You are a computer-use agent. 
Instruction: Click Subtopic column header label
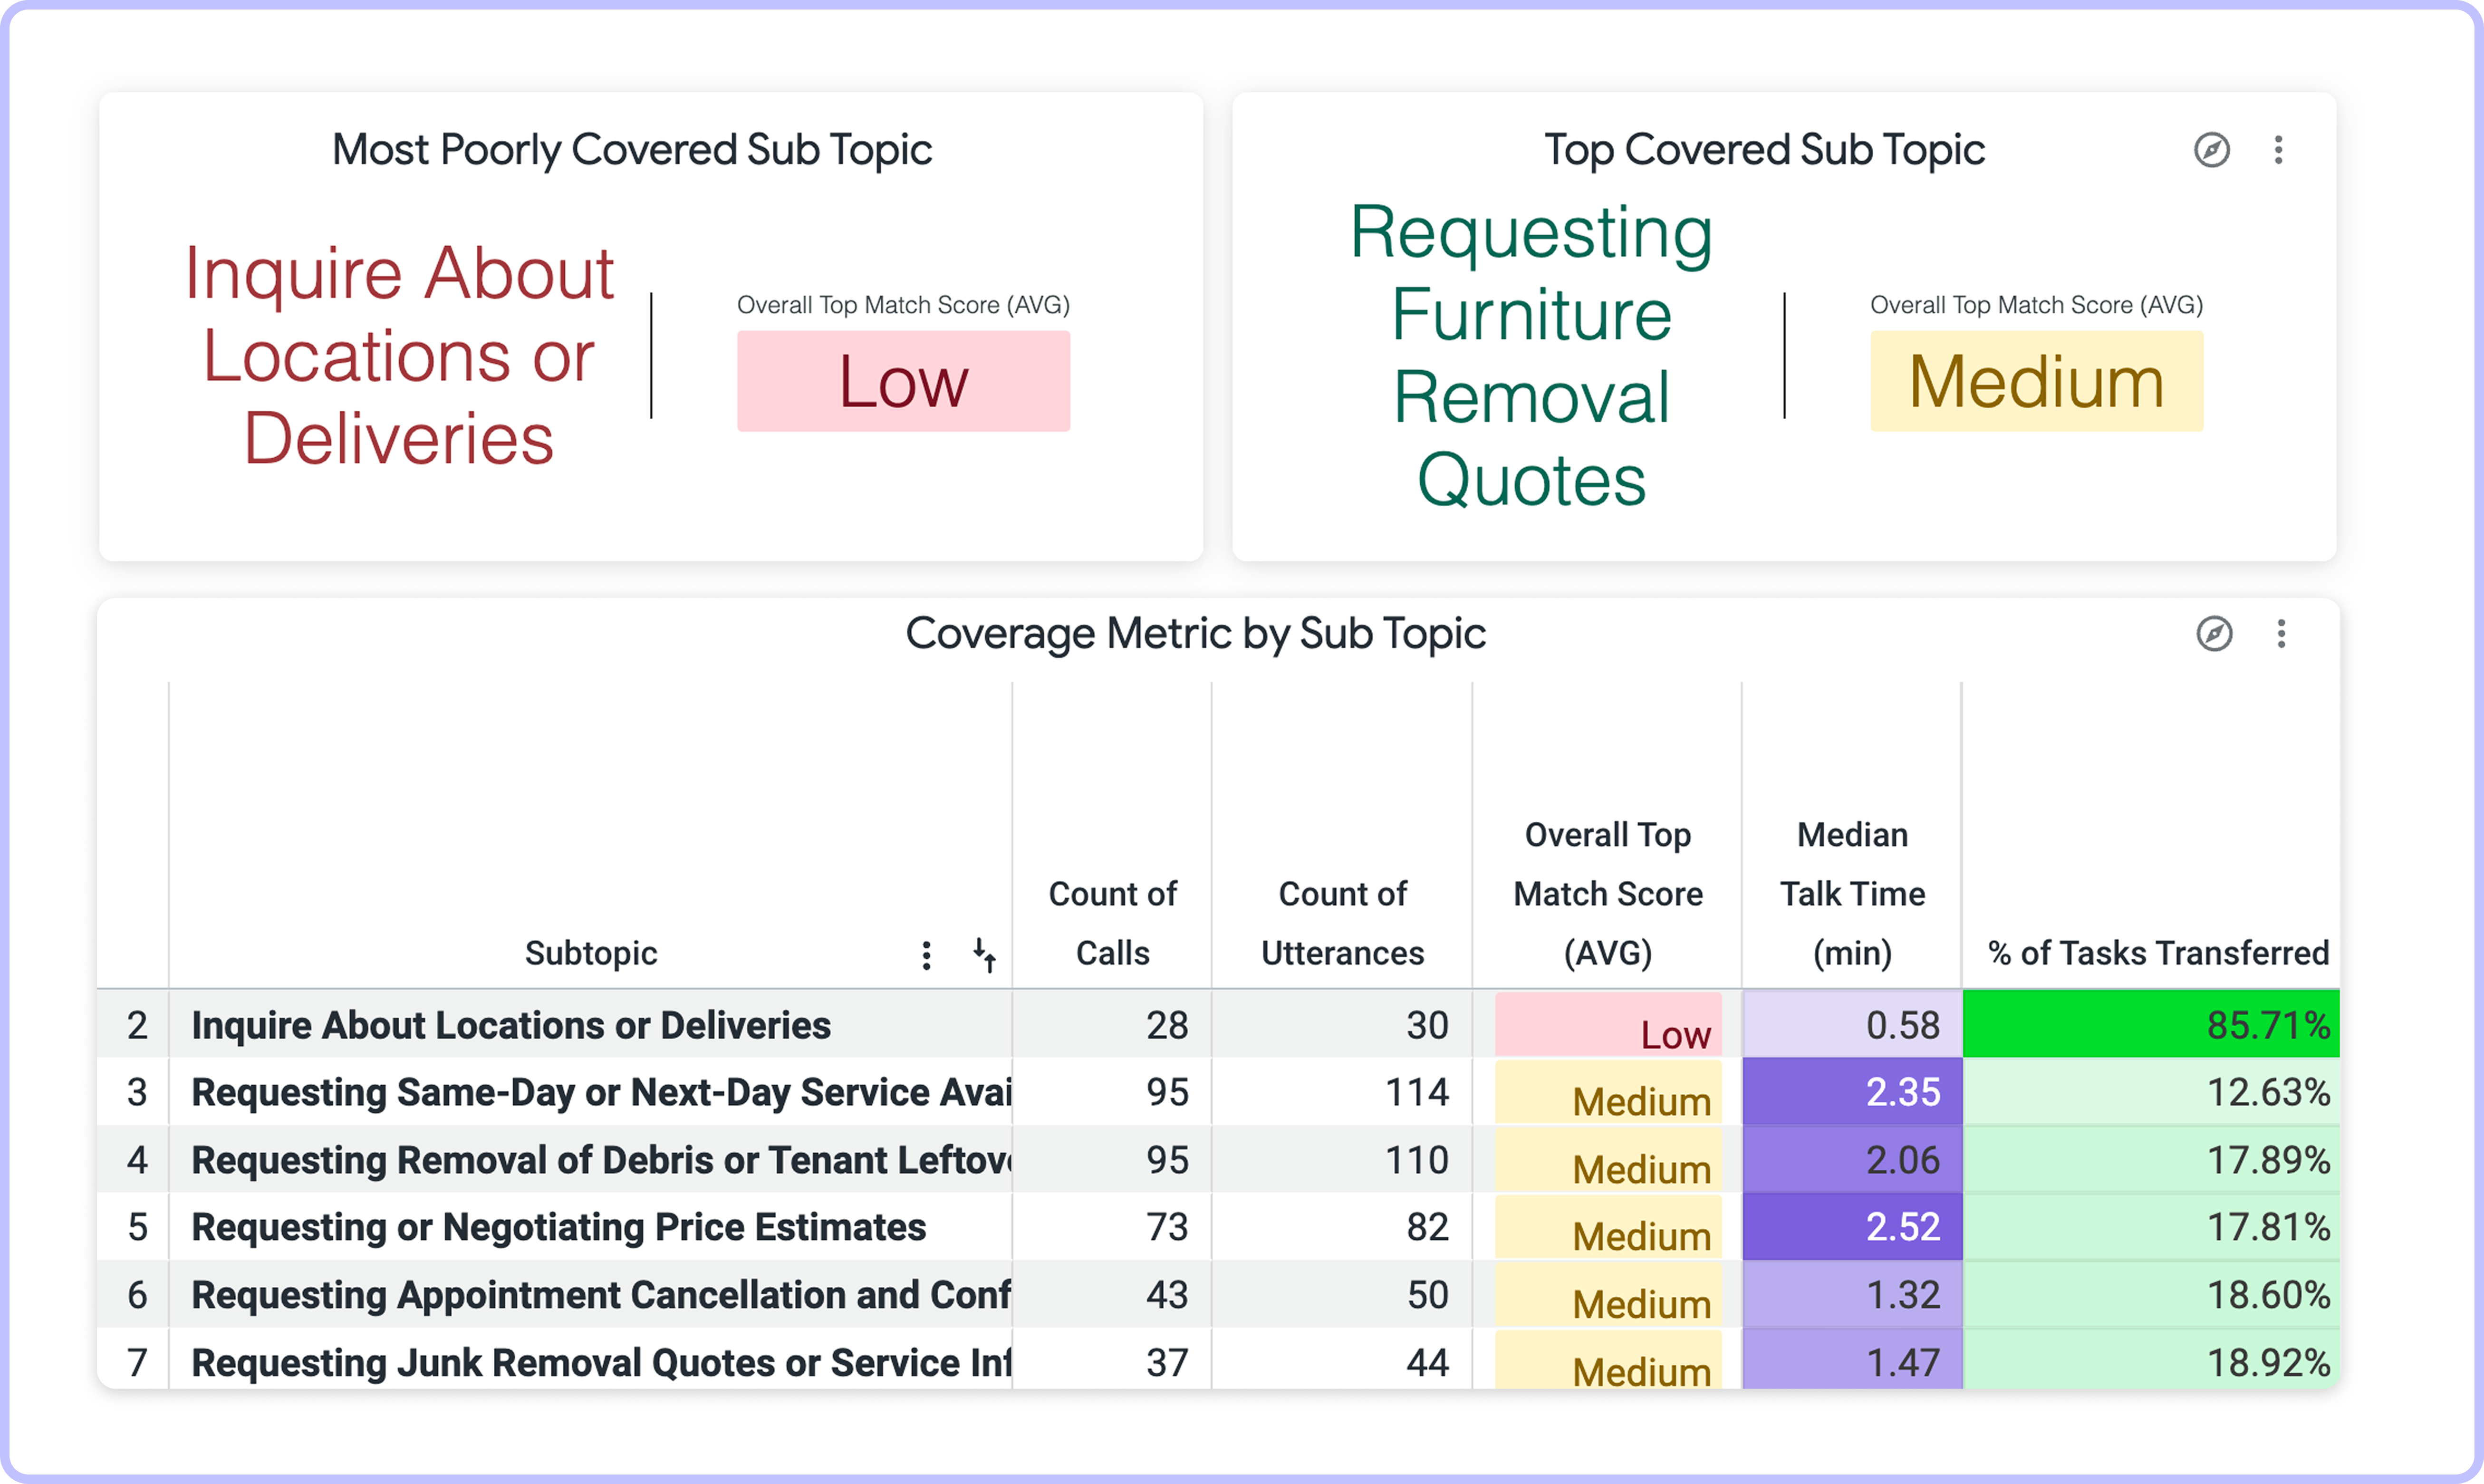tap(591, 953)
